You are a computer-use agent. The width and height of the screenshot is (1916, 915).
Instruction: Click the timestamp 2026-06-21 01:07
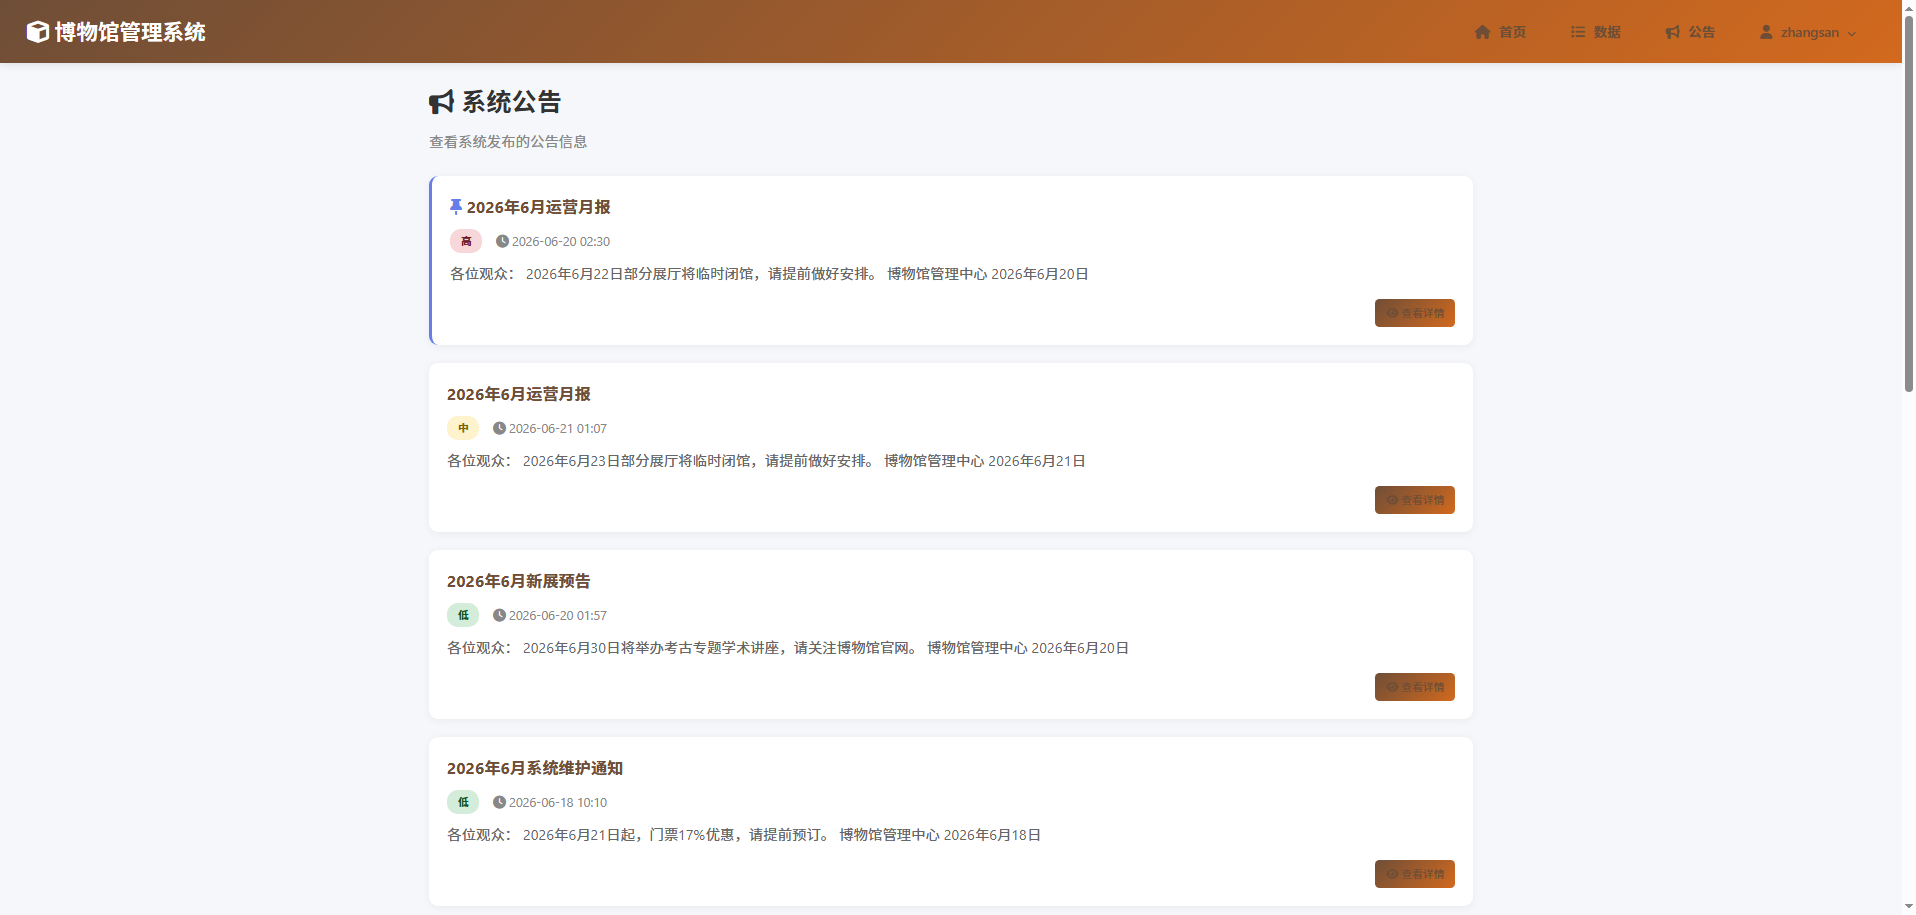tap(558, 428)
